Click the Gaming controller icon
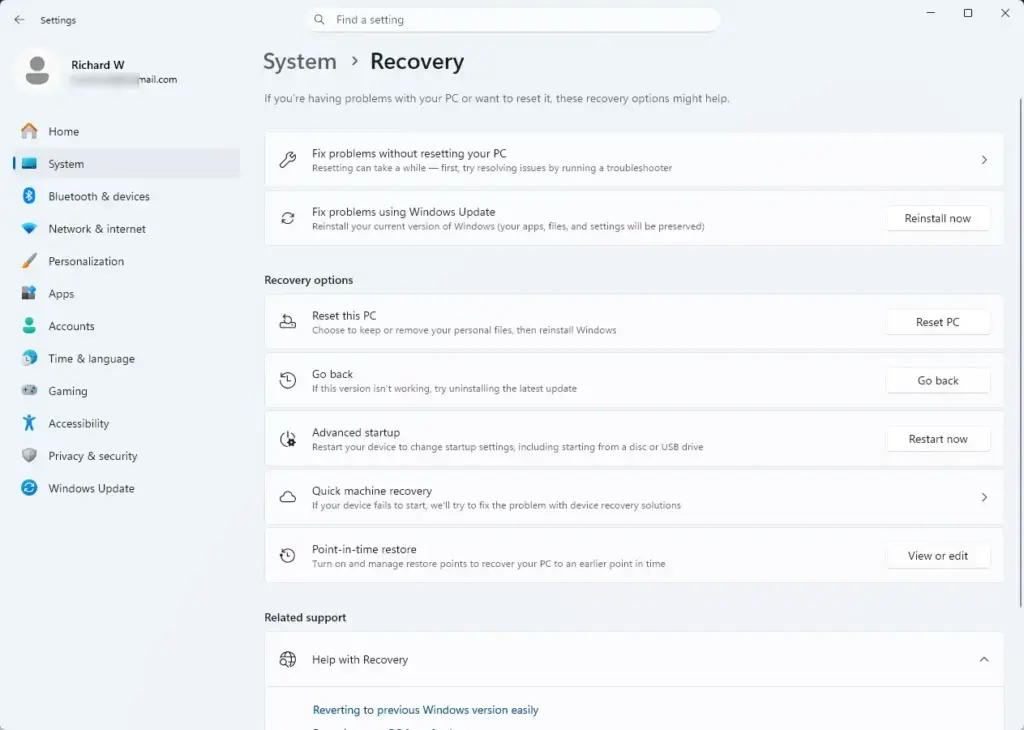The width and height of the screenshot is (1024, 730). click(29, 390)
